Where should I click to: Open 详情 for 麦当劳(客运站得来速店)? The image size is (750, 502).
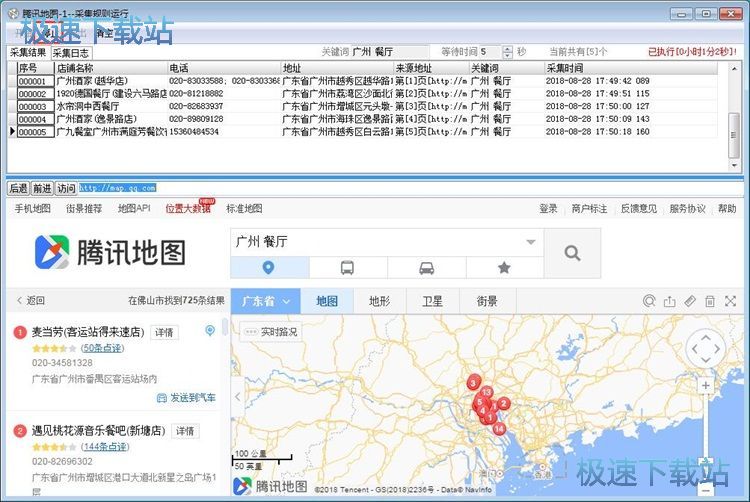[164, 332]
